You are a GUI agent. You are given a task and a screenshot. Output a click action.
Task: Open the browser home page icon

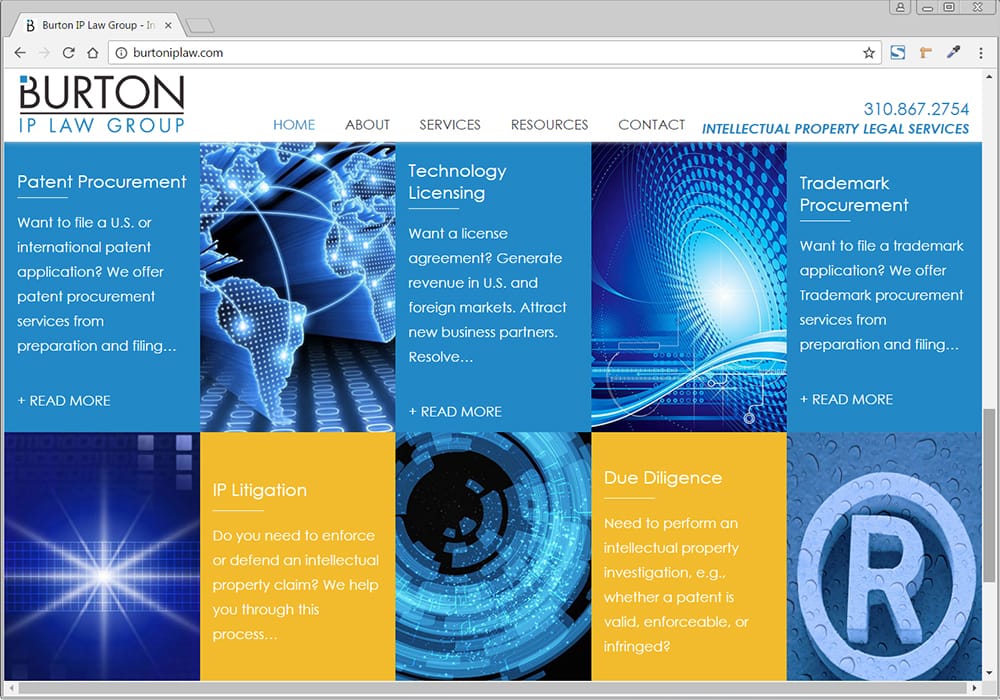(x=93, y=53)
